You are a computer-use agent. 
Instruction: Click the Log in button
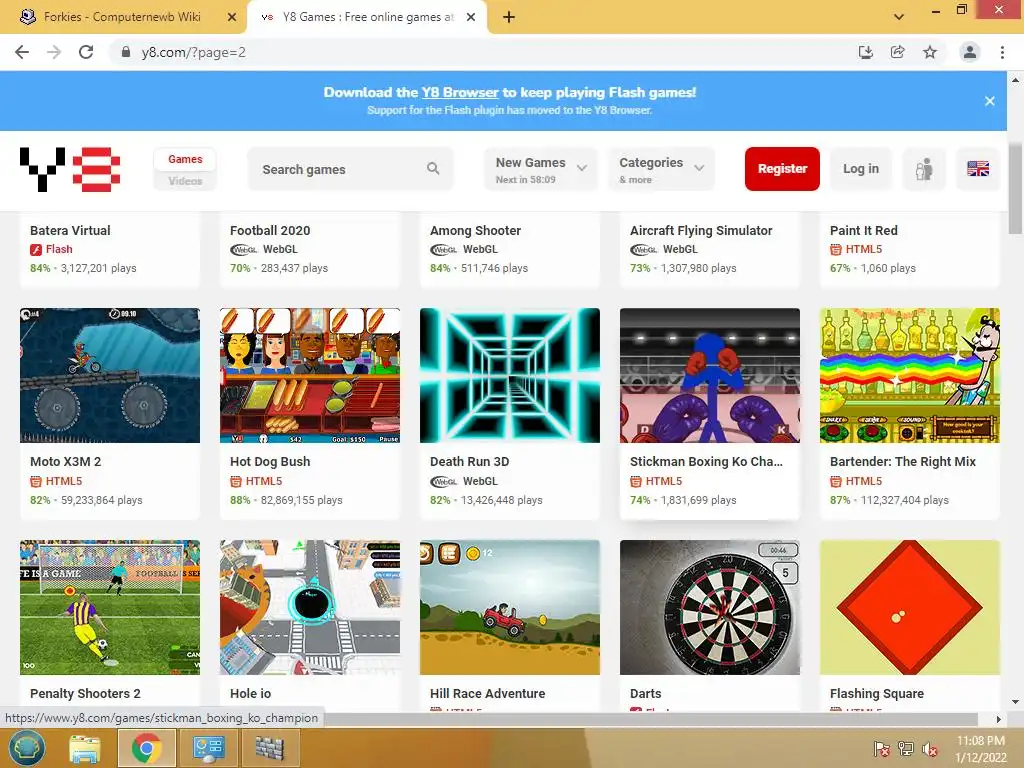(860, 169)
